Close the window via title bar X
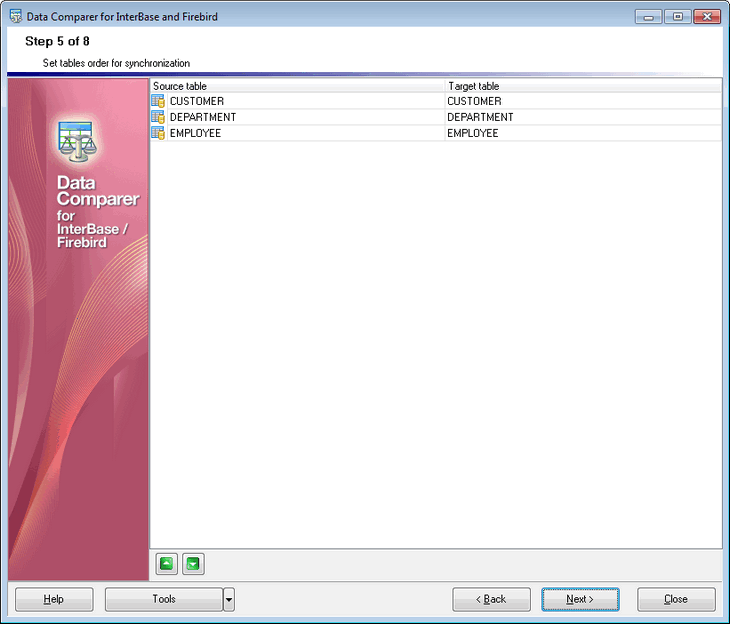730x624 pixels. tap(707, 17)
